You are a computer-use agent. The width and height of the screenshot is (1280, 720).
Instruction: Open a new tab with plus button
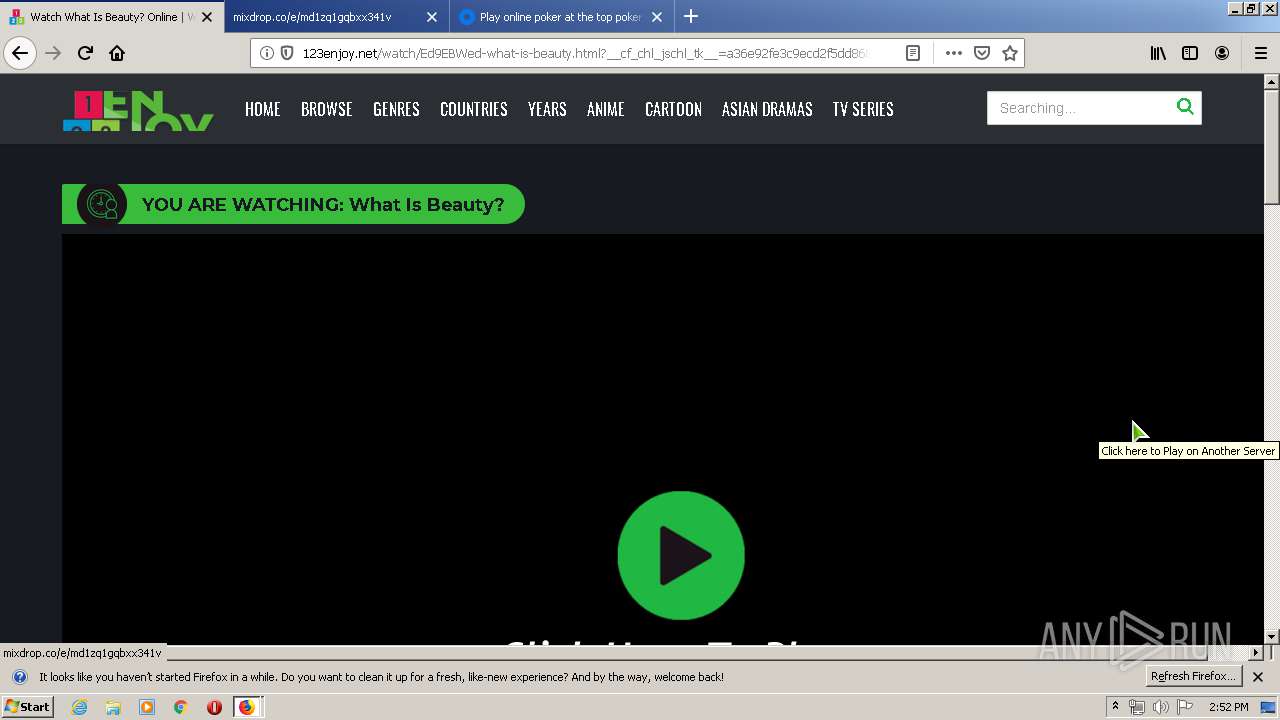[691, 16]
